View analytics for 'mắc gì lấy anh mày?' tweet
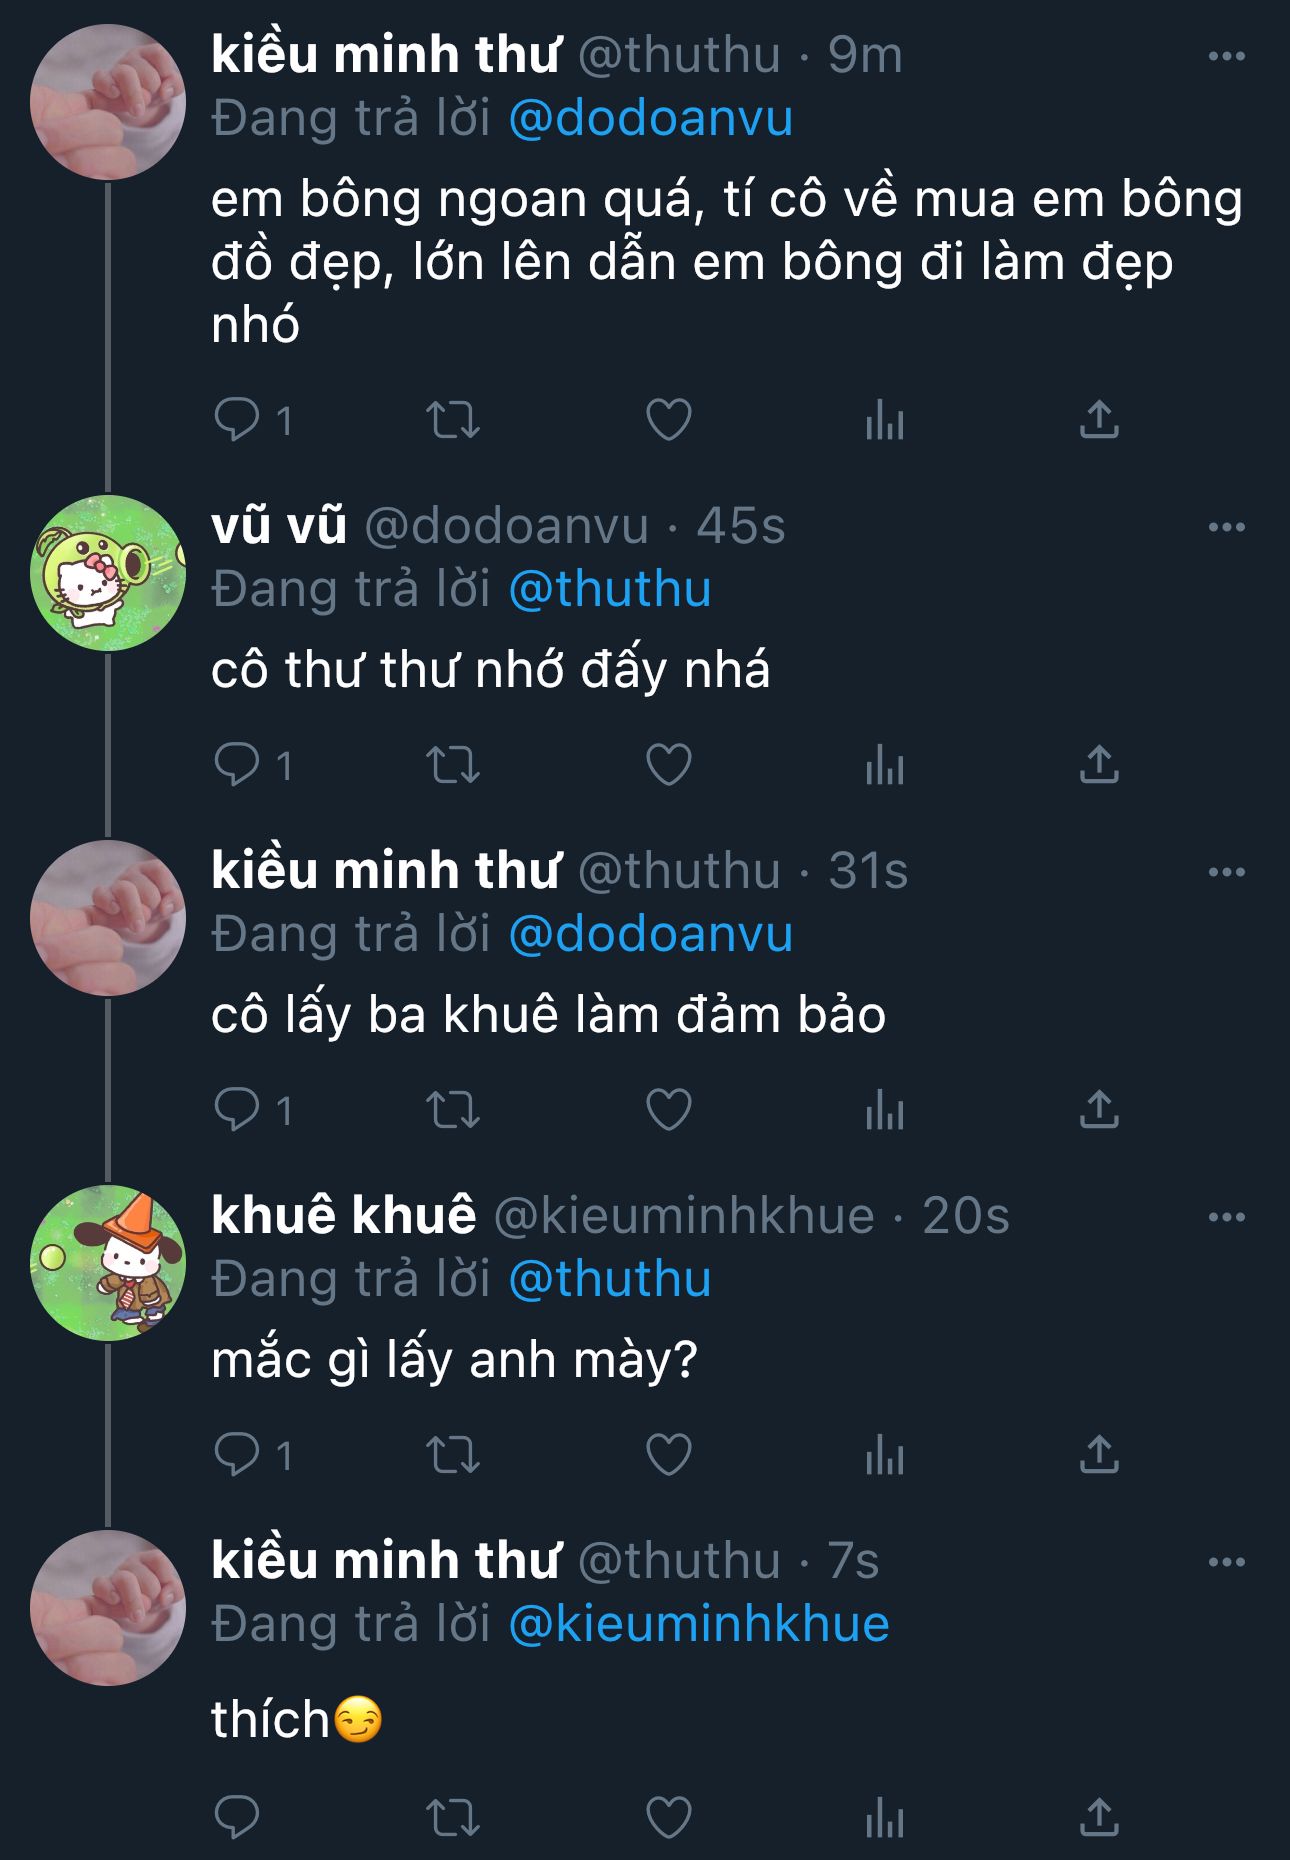Viewport: 1290px width, 1860px height. point(884,1456)
